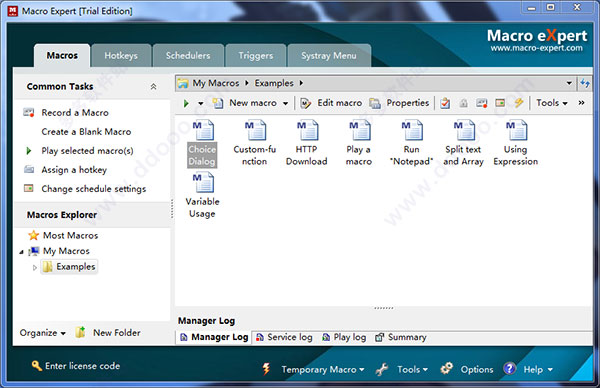Viewport: 600px width, 388px height.
Task: Click the panel splitter handle above Manager Log
Action: 384,308
